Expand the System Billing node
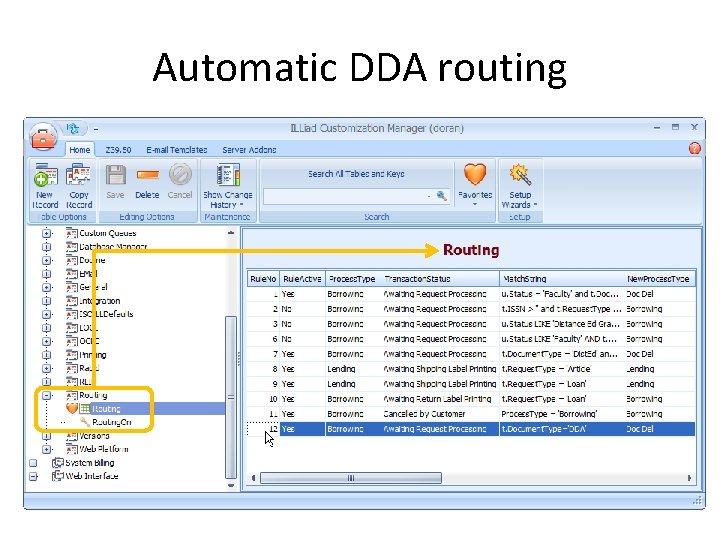The width and height of the screenshot is (720, 540). coord(33,463)
